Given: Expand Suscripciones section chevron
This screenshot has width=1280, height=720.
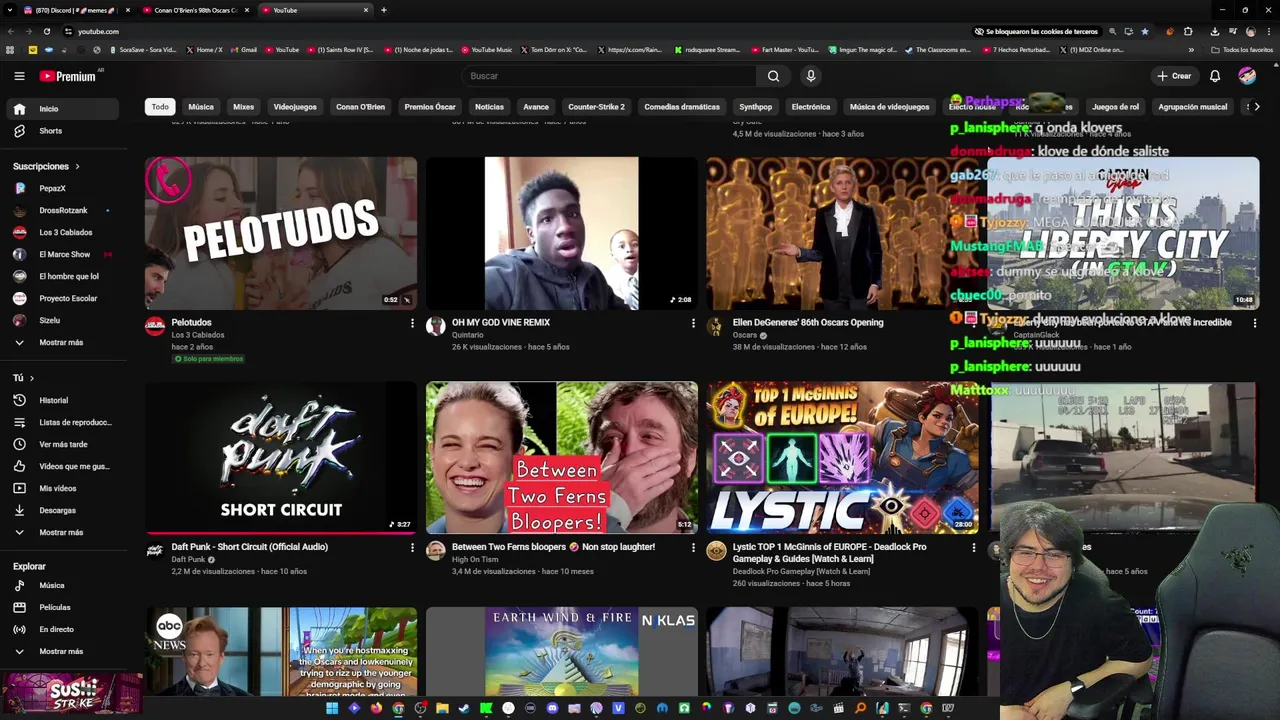Looking at the screenshot, I should (x=77, y=167).
